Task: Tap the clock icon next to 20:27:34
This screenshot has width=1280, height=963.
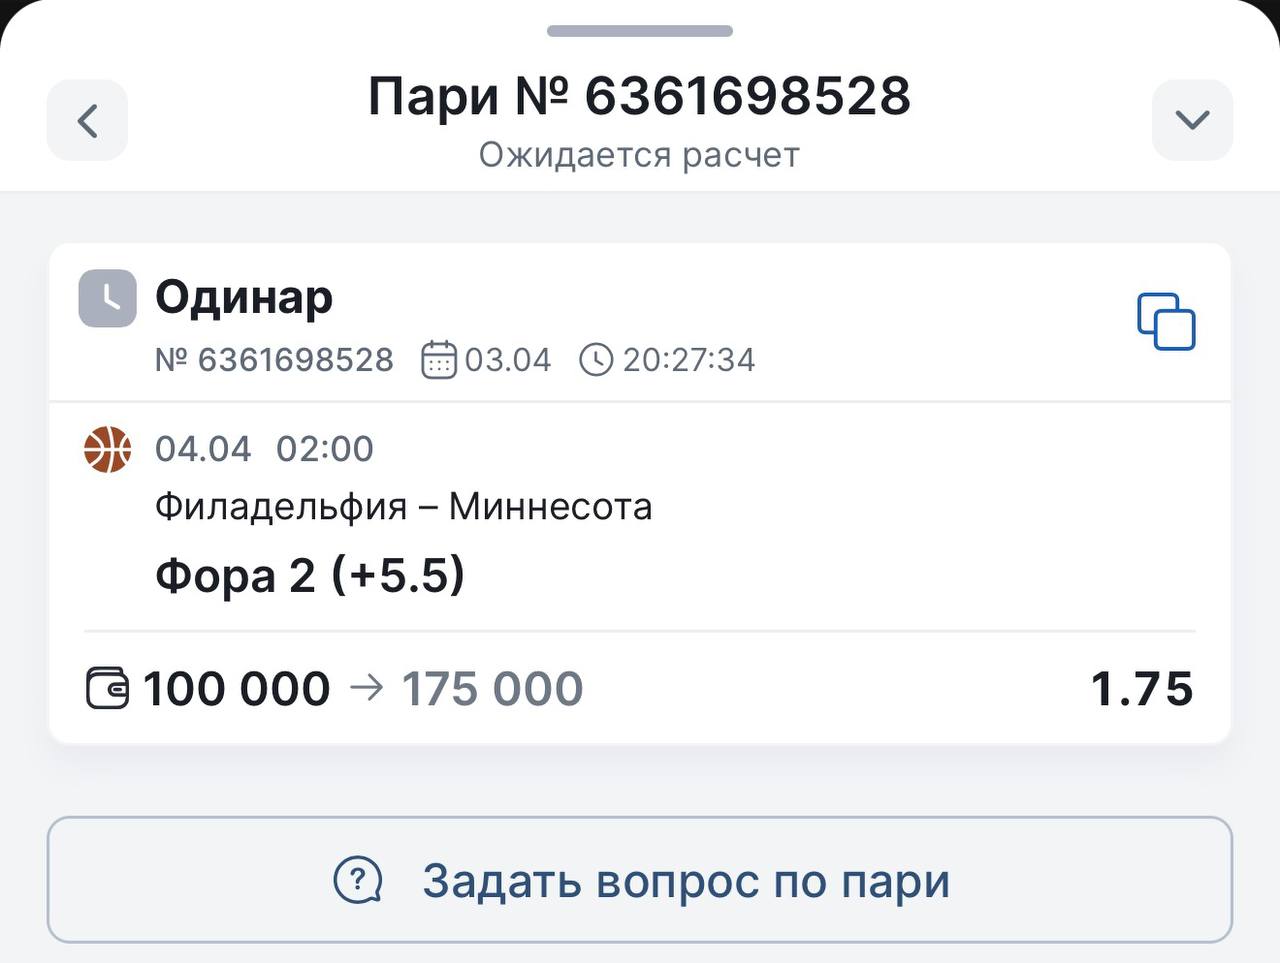Action: 596,360
